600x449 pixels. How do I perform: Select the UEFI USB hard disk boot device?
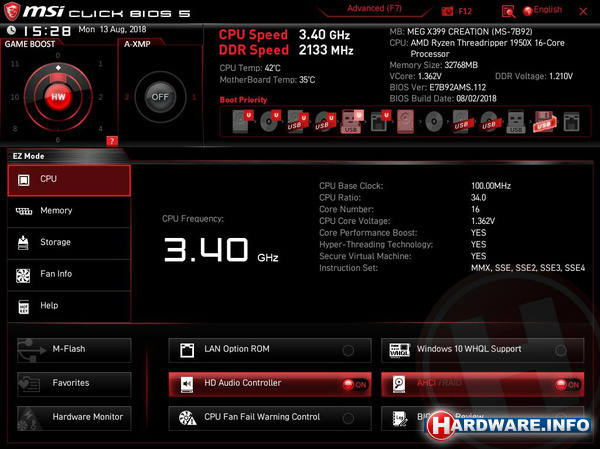coord(297,122)
